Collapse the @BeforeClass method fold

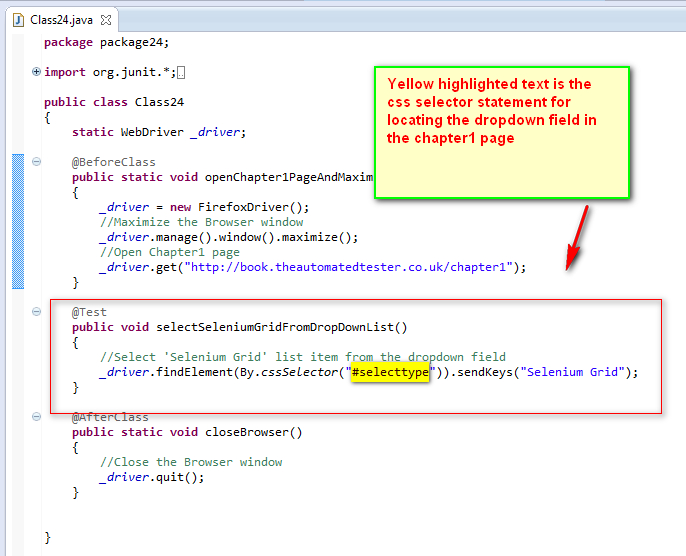pos(37,162)
